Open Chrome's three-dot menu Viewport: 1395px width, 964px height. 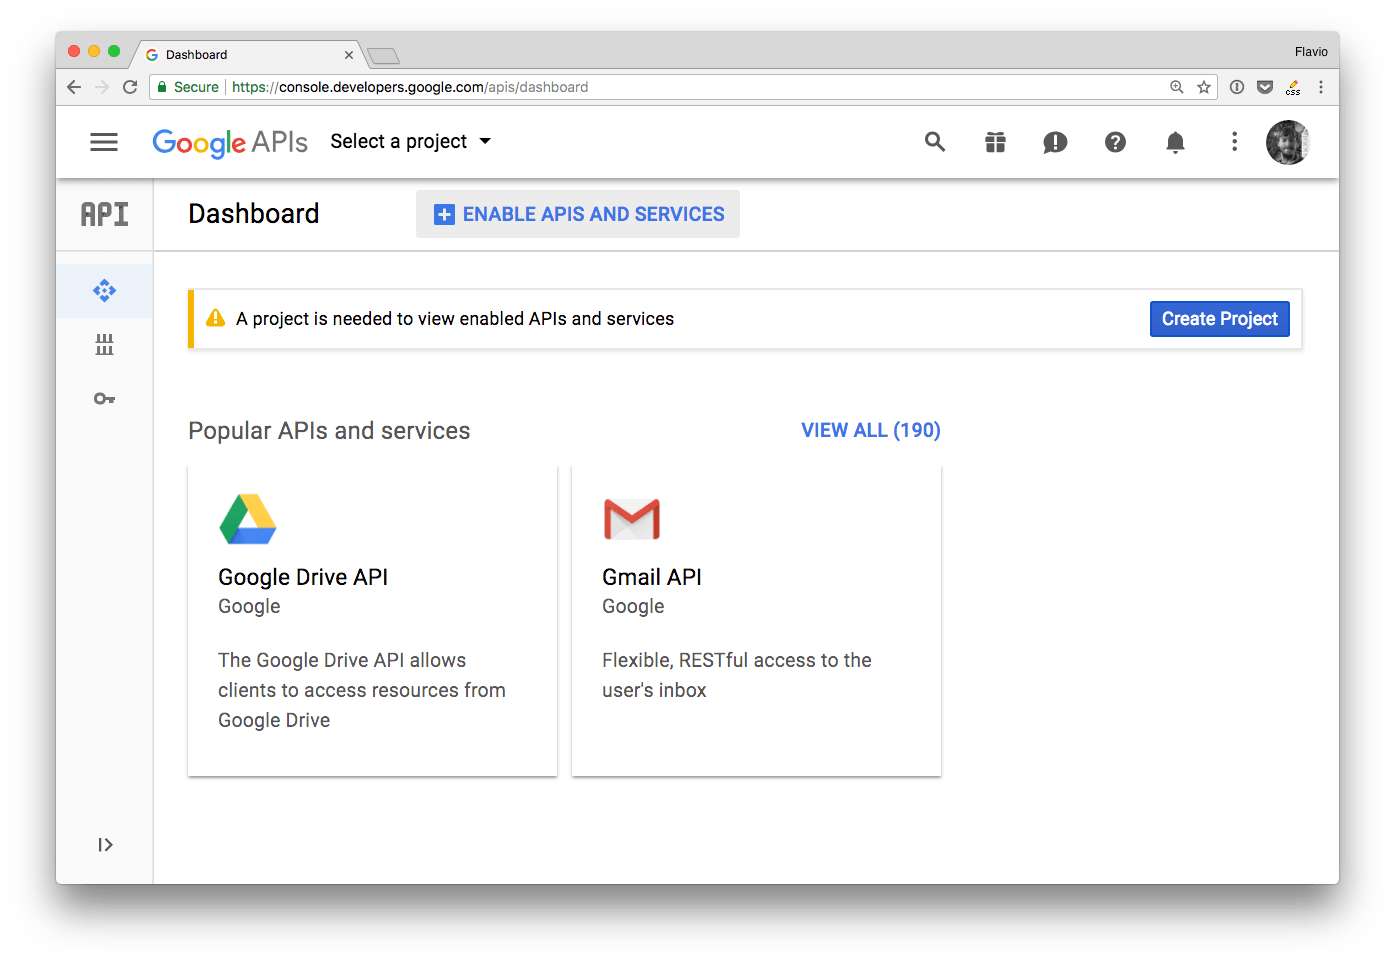pyautogui.click(x=1321, y=87)
